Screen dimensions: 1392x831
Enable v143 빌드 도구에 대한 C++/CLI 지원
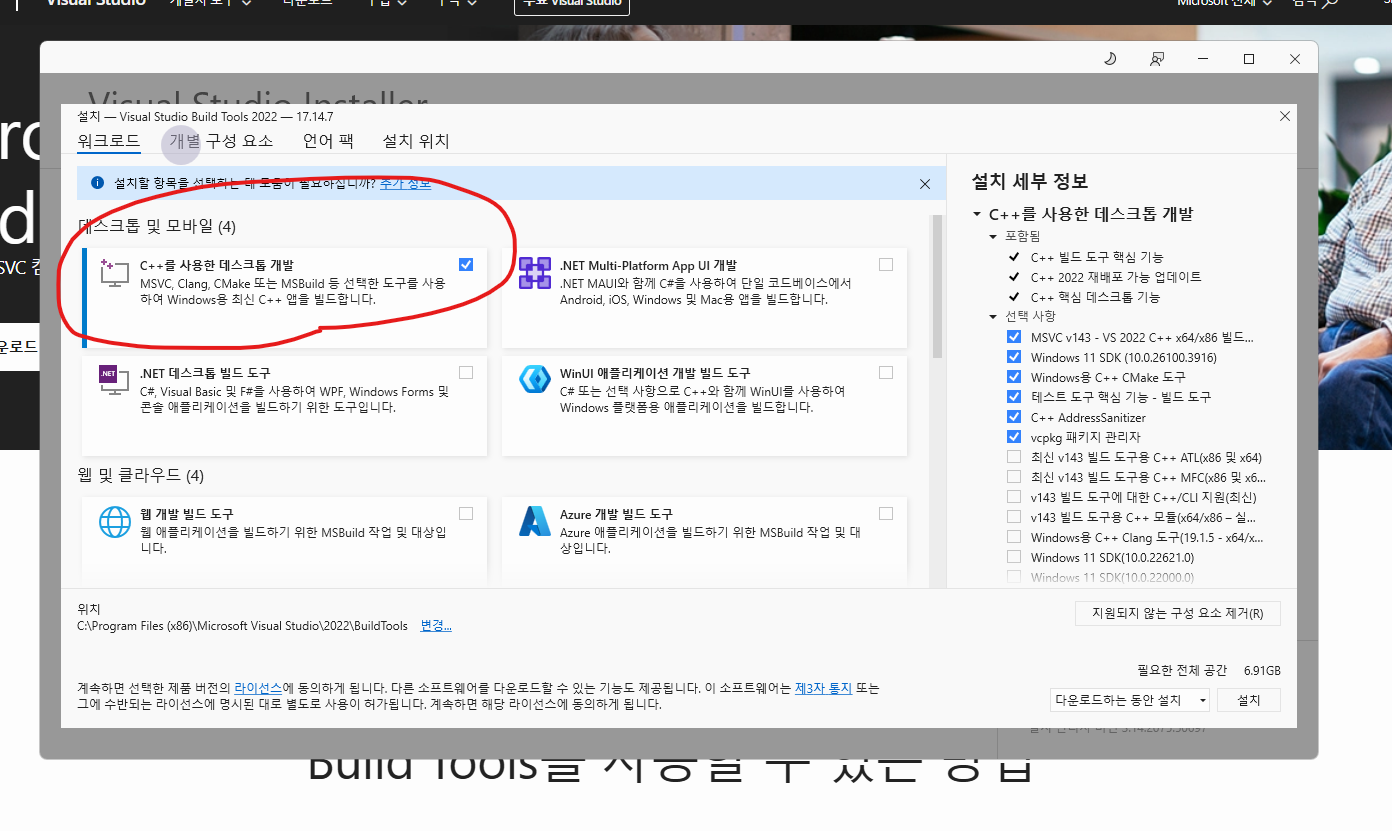coord(1014,497)
